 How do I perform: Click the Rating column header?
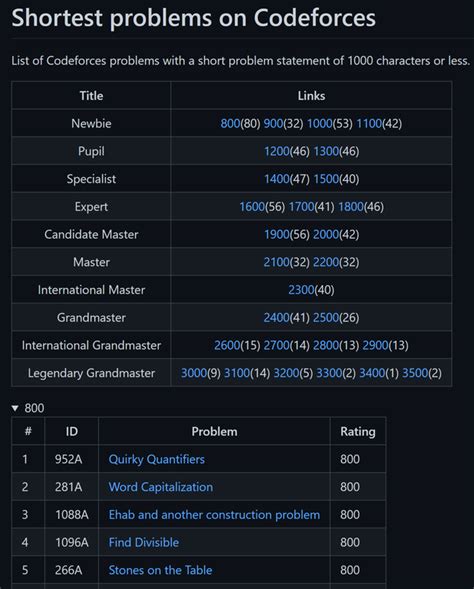358,432
